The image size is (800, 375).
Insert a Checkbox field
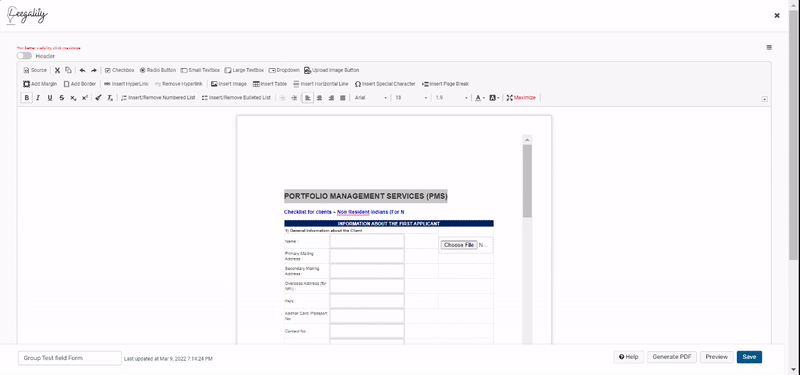click(x=119, y=70)
